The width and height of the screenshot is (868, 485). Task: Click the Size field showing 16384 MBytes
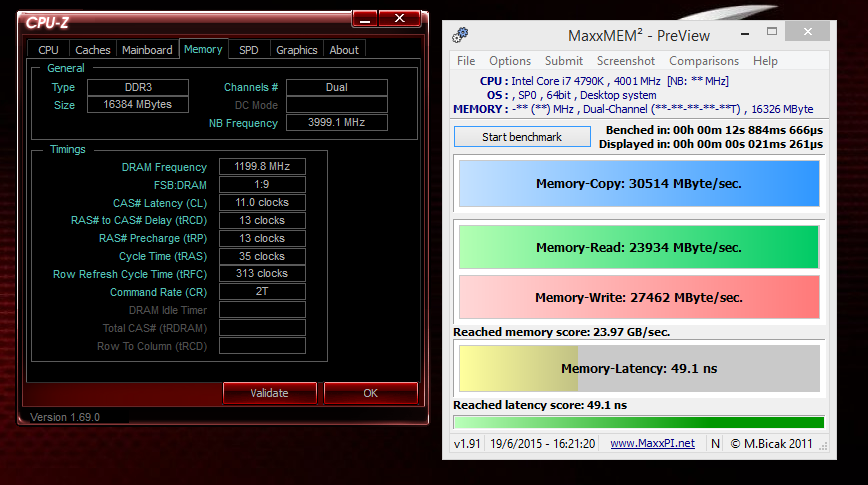pyautogui.click(x=138, y=105)
